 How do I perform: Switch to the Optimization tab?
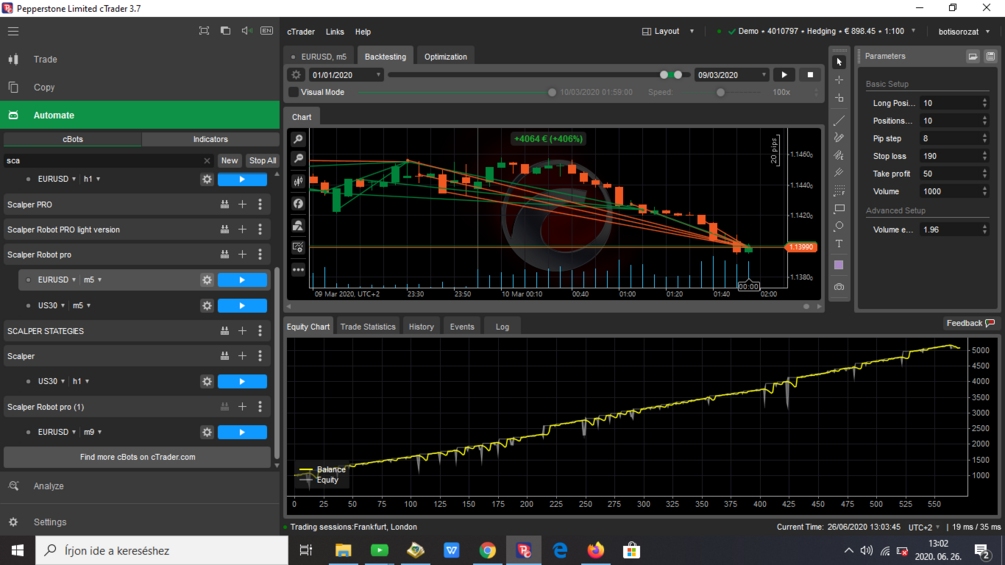click(x=445, y=56)
